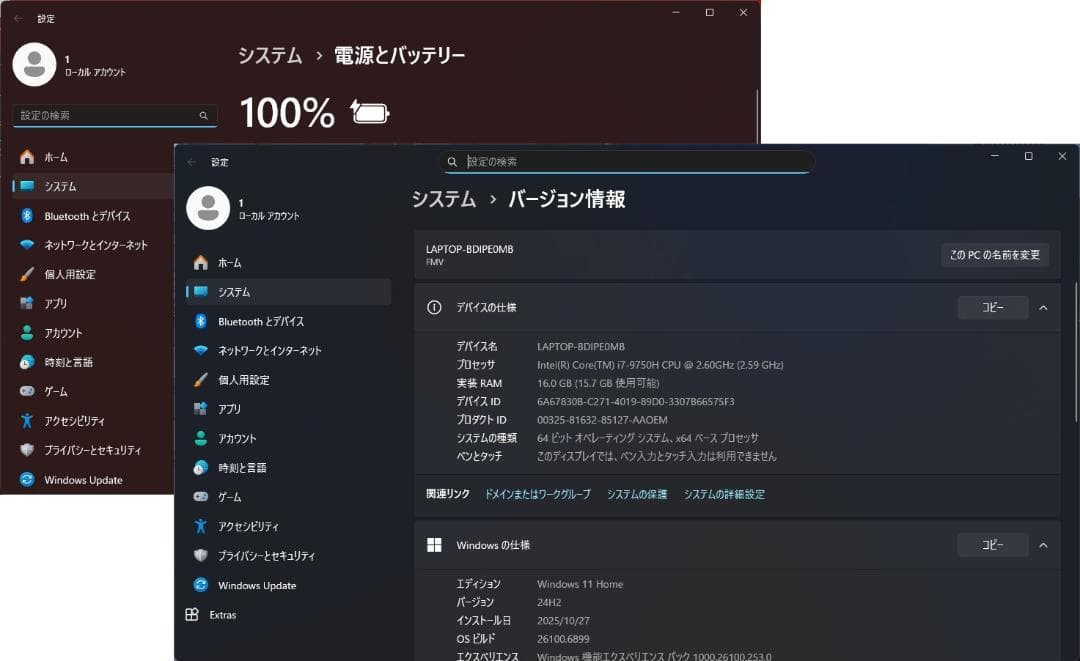Viewport: 1080px width, 661px height.
Task: Click the この PC の名前を変更 button
Action: [x=995, y=254]
